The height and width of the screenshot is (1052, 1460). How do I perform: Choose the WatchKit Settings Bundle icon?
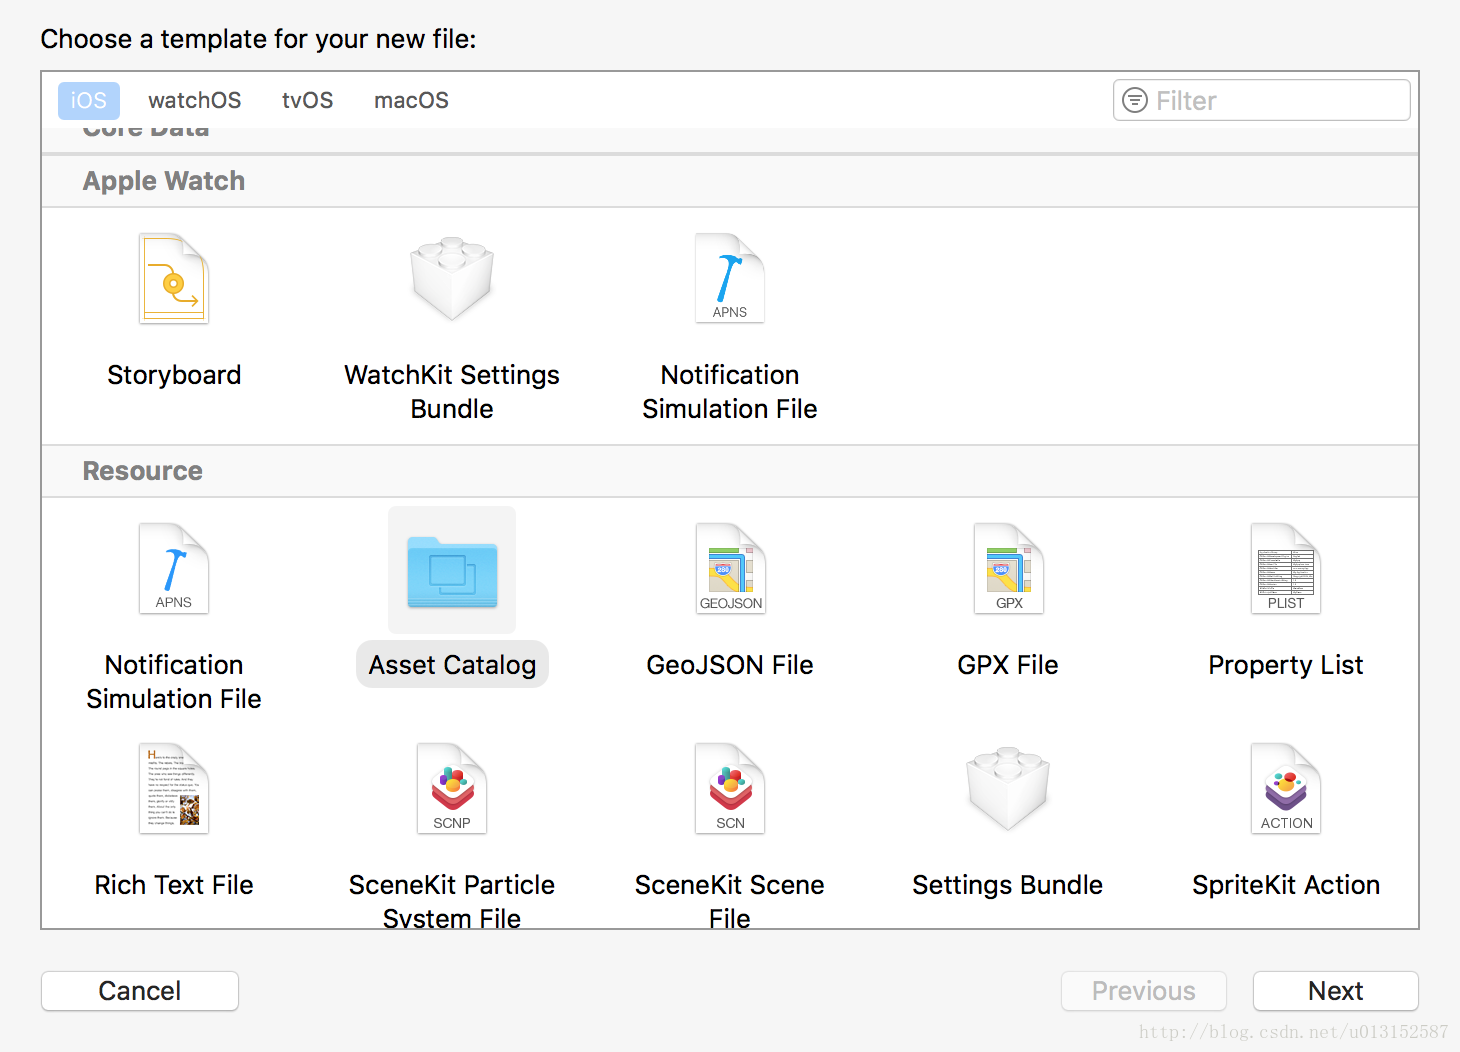tap(452, 279)
